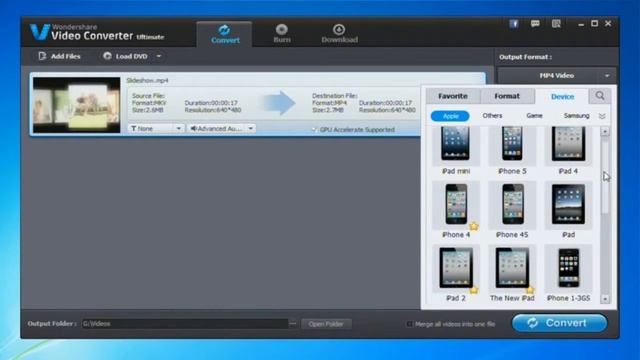Pick the iPhone 4S device preset
This screenshot has height=360, width=640.
(x=512, y=210)
